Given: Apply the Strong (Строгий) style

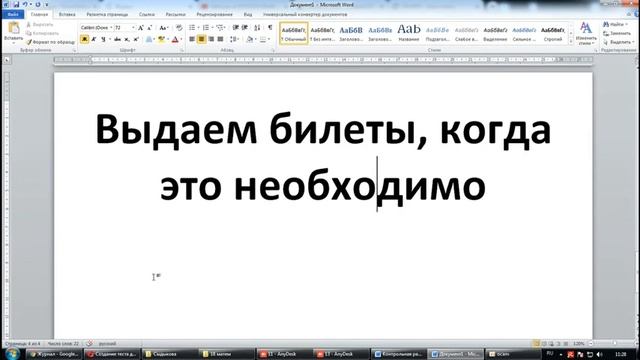Looking at the screenshot, I should (553, 33).
